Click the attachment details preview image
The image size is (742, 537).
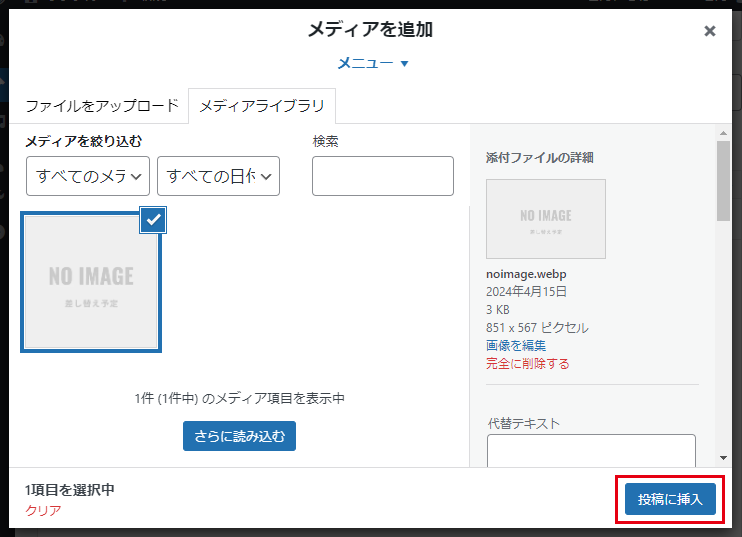(545, 219)
